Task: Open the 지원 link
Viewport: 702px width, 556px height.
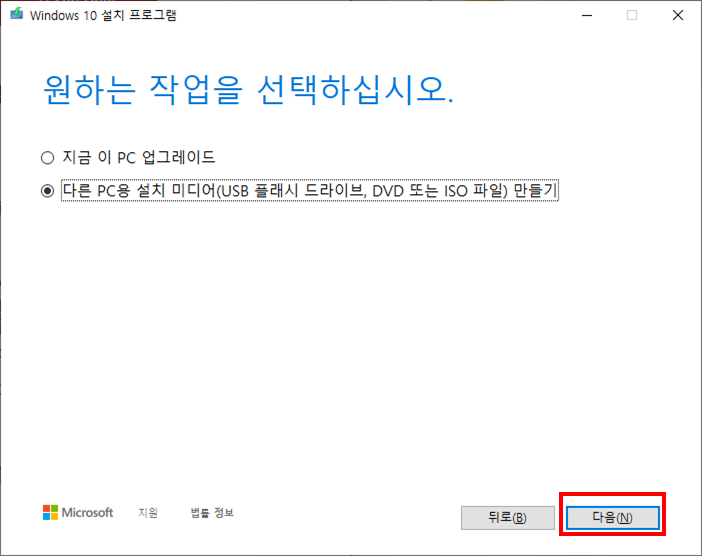Action: coord(148,513)
